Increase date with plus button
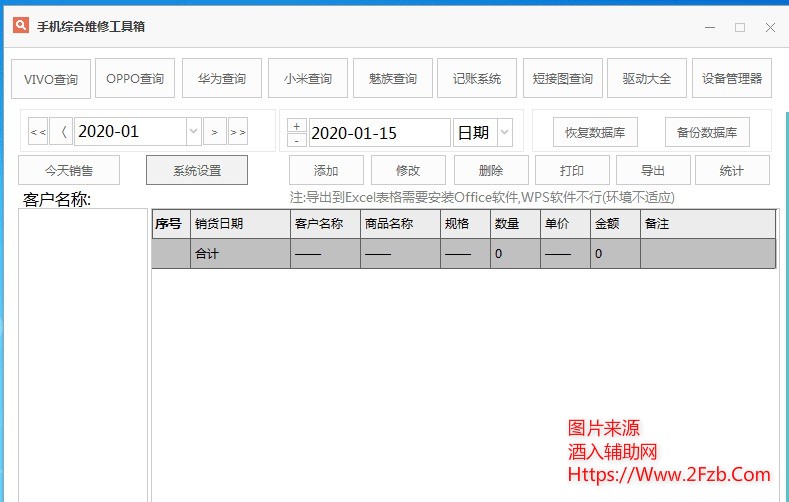789x502 pixels. point(297,125)
